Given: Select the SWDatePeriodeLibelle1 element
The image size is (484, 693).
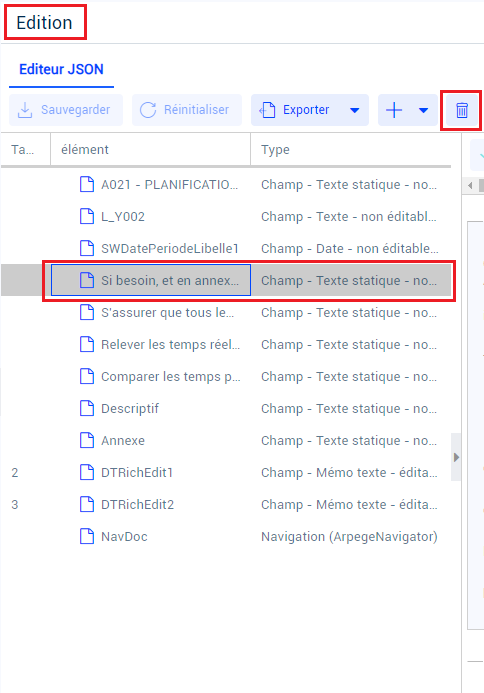Looking at the screenshot, I should [x=170, y=248].
